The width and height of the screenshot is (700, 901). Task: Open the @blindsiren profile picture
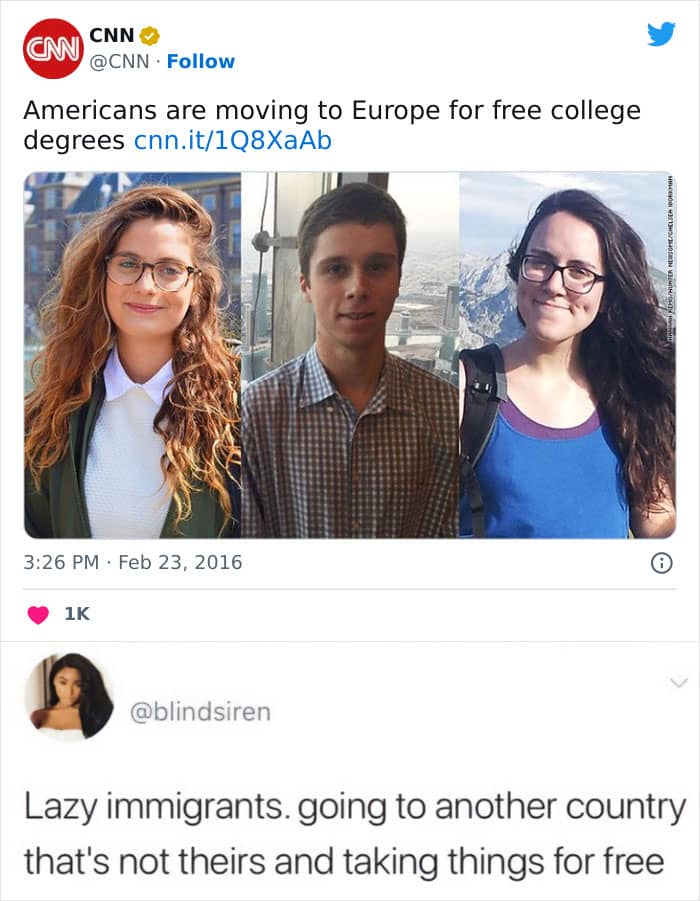(70, 696)
